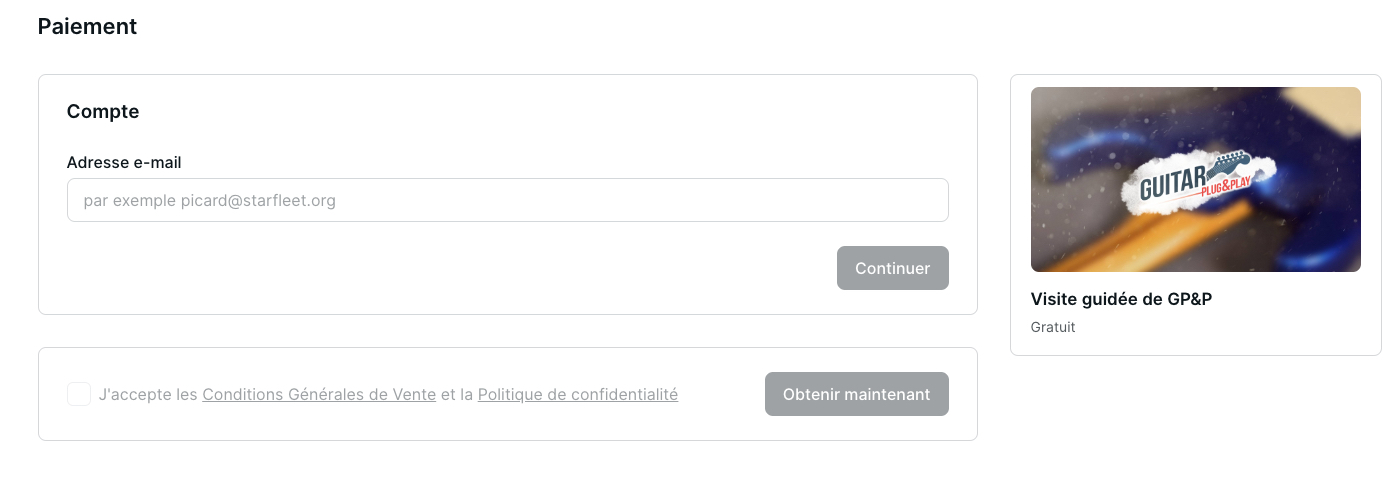Open the Politique de confidentialité link
Image resolution: width=1397 pixels, height=478 pixels.
click(578, 394)
